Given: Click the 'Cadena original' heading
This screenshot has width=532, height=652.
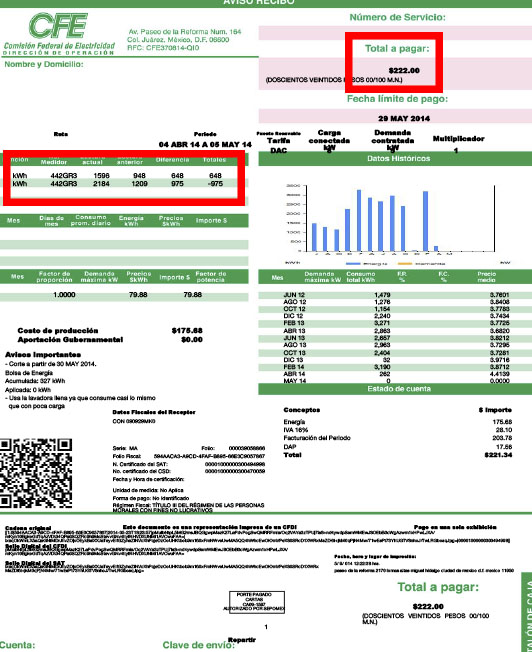Looking at the screenshot, I should tap(28, 528).
